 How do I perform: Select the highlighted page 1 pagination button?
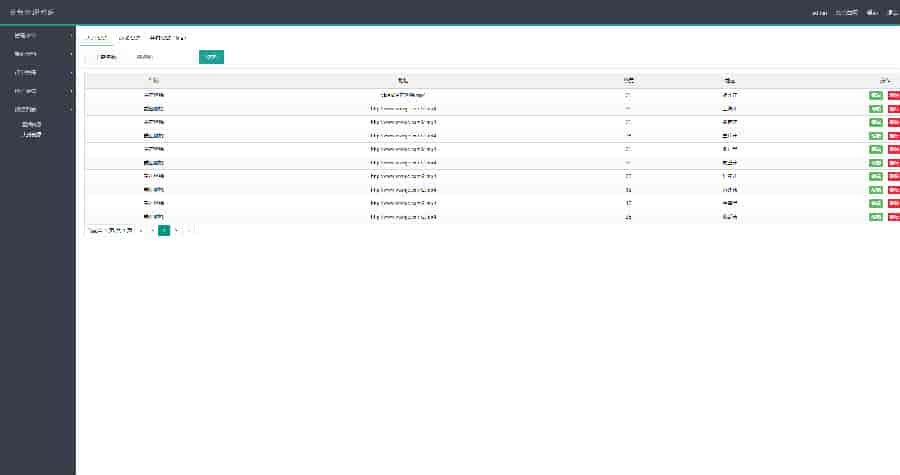coord(164,230)
